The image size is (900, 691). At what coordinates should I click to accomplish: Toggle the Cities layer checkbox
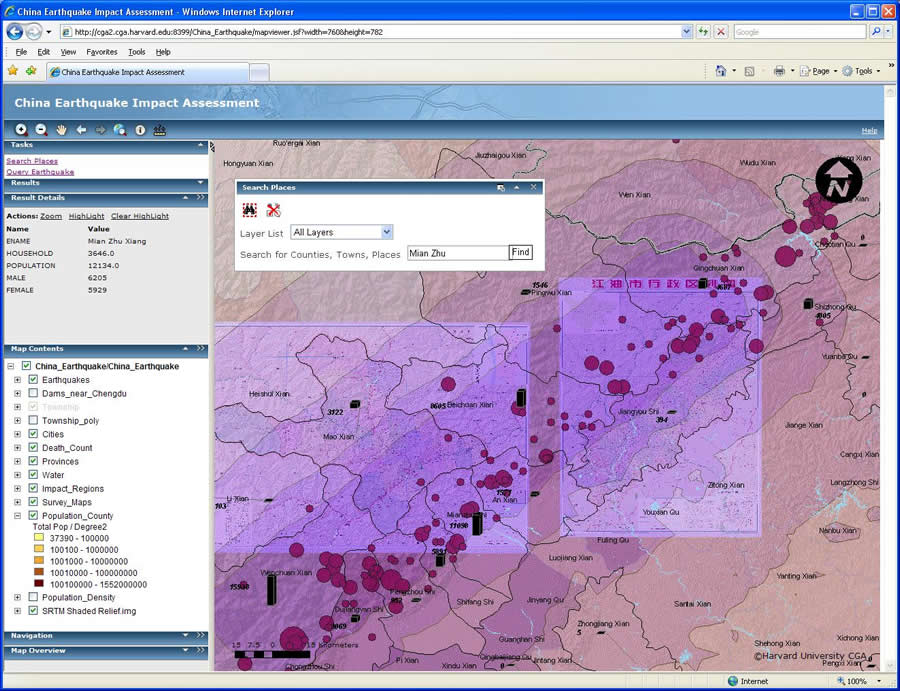[x=33, y=434]
